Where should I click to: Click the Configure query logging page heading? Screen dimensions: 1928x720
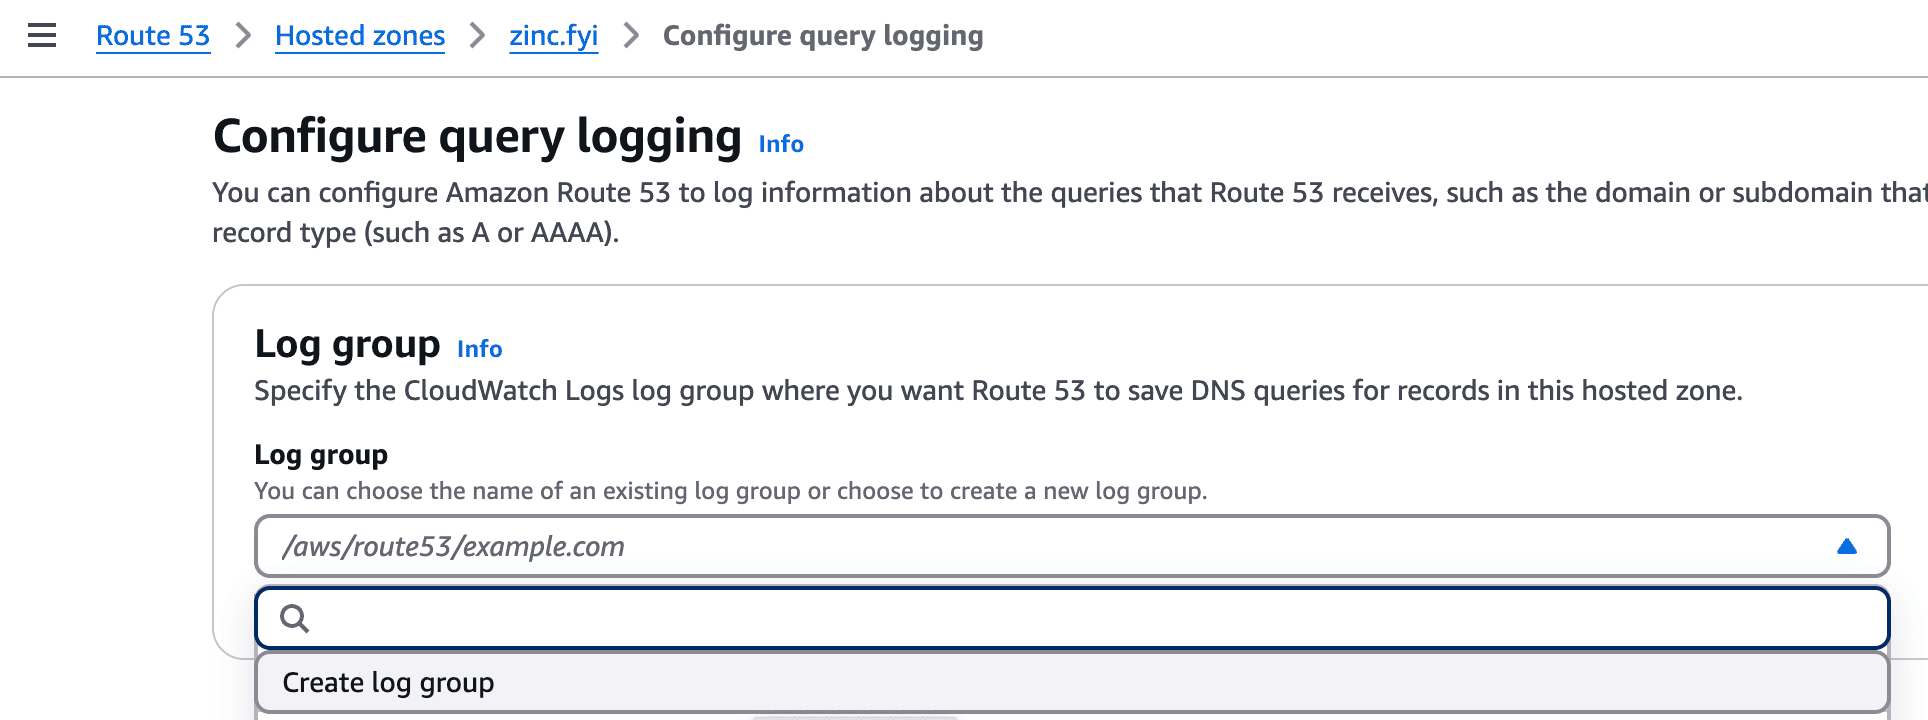(x=477, y=135)
